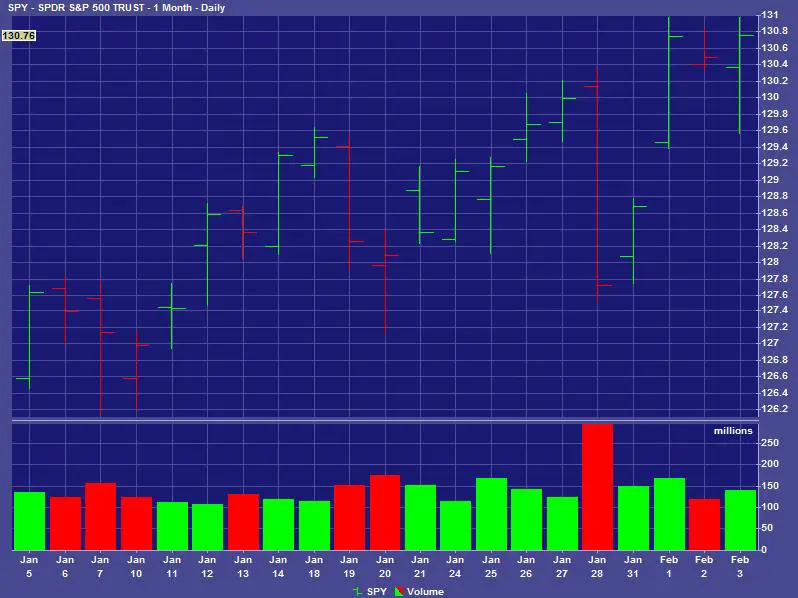Click the 129 price axis label
Viewport: 798px width, 598px height.
[x=770, y=179]
